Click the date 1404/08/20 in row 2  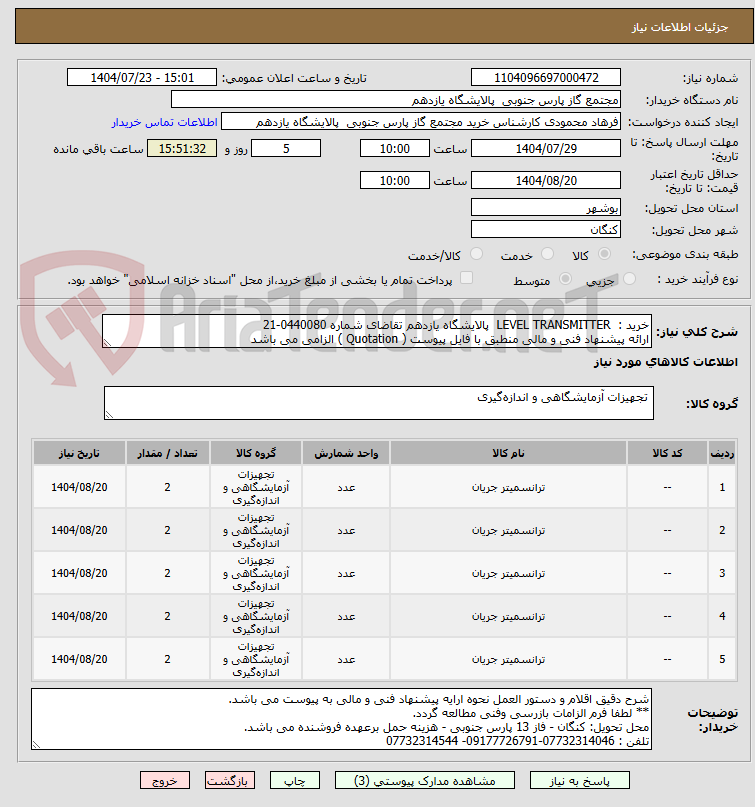(x=79, y=530)
